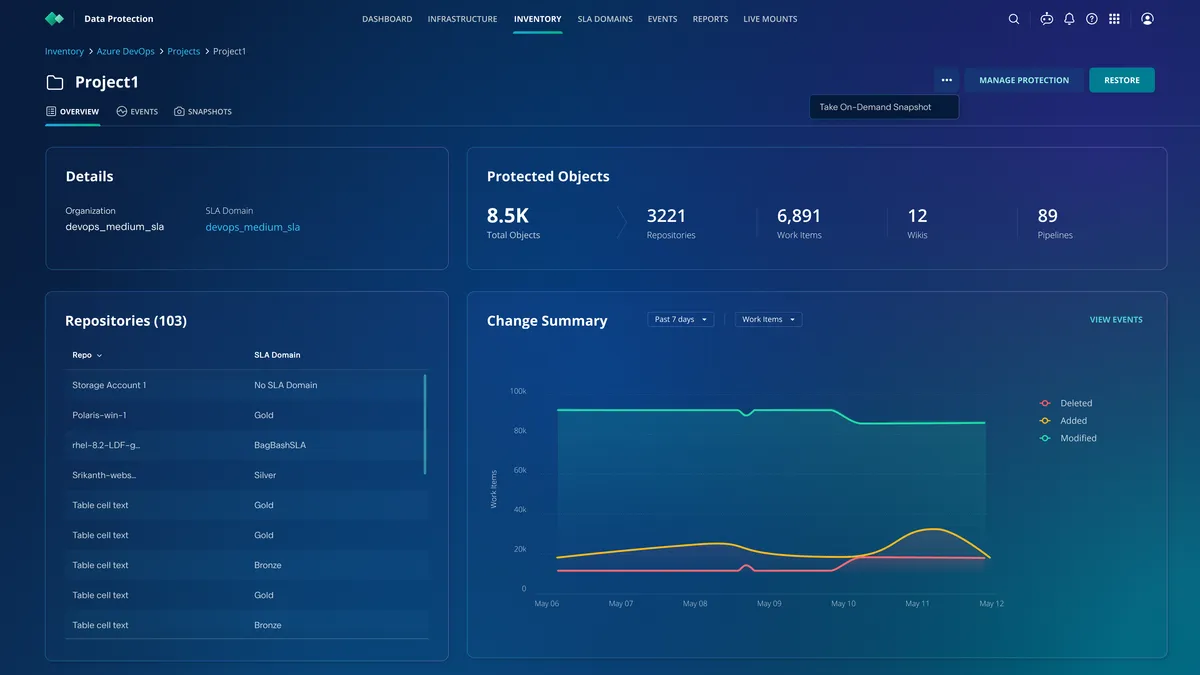This screenshot has height=675, width=1200.
Task: Open the user account profile icon
Action: tap(1147, 19)
